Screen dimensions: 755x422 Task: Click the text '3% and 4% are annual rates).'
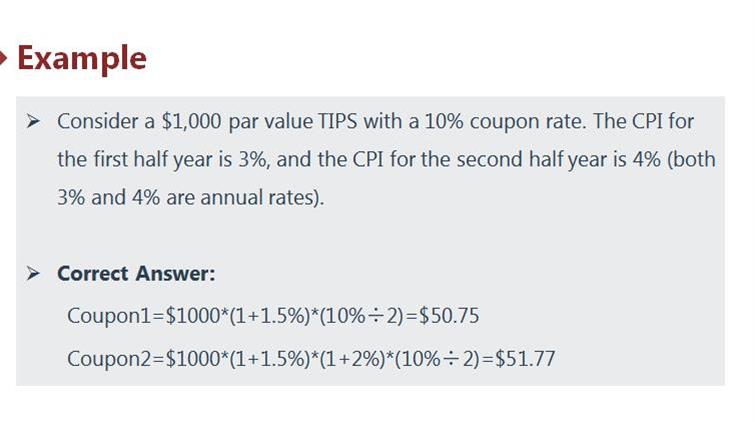(190, 197)
